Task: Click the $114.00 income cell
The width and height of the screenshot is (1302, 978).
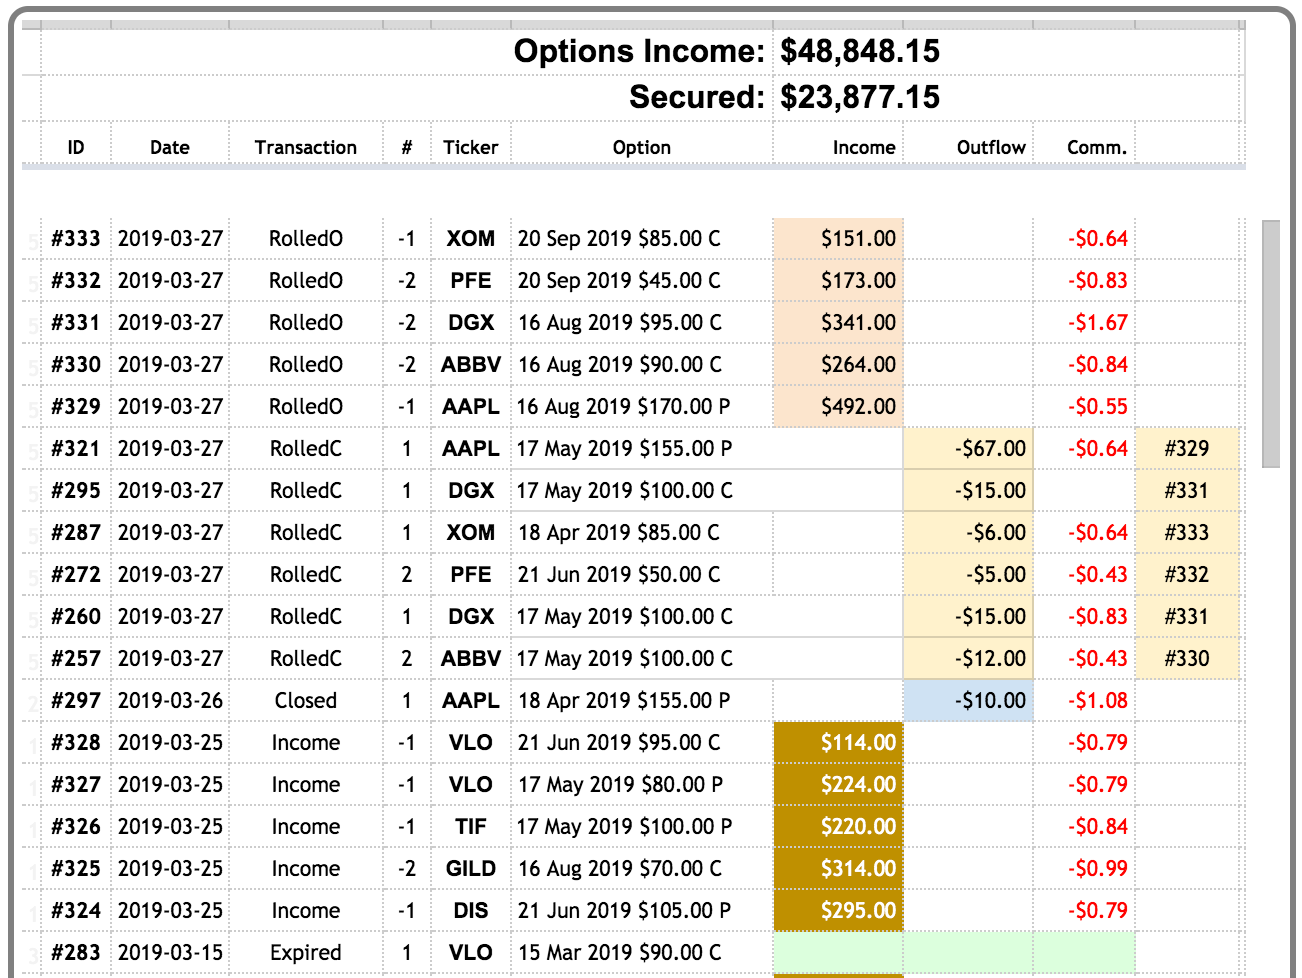Action: click(838, 743)
